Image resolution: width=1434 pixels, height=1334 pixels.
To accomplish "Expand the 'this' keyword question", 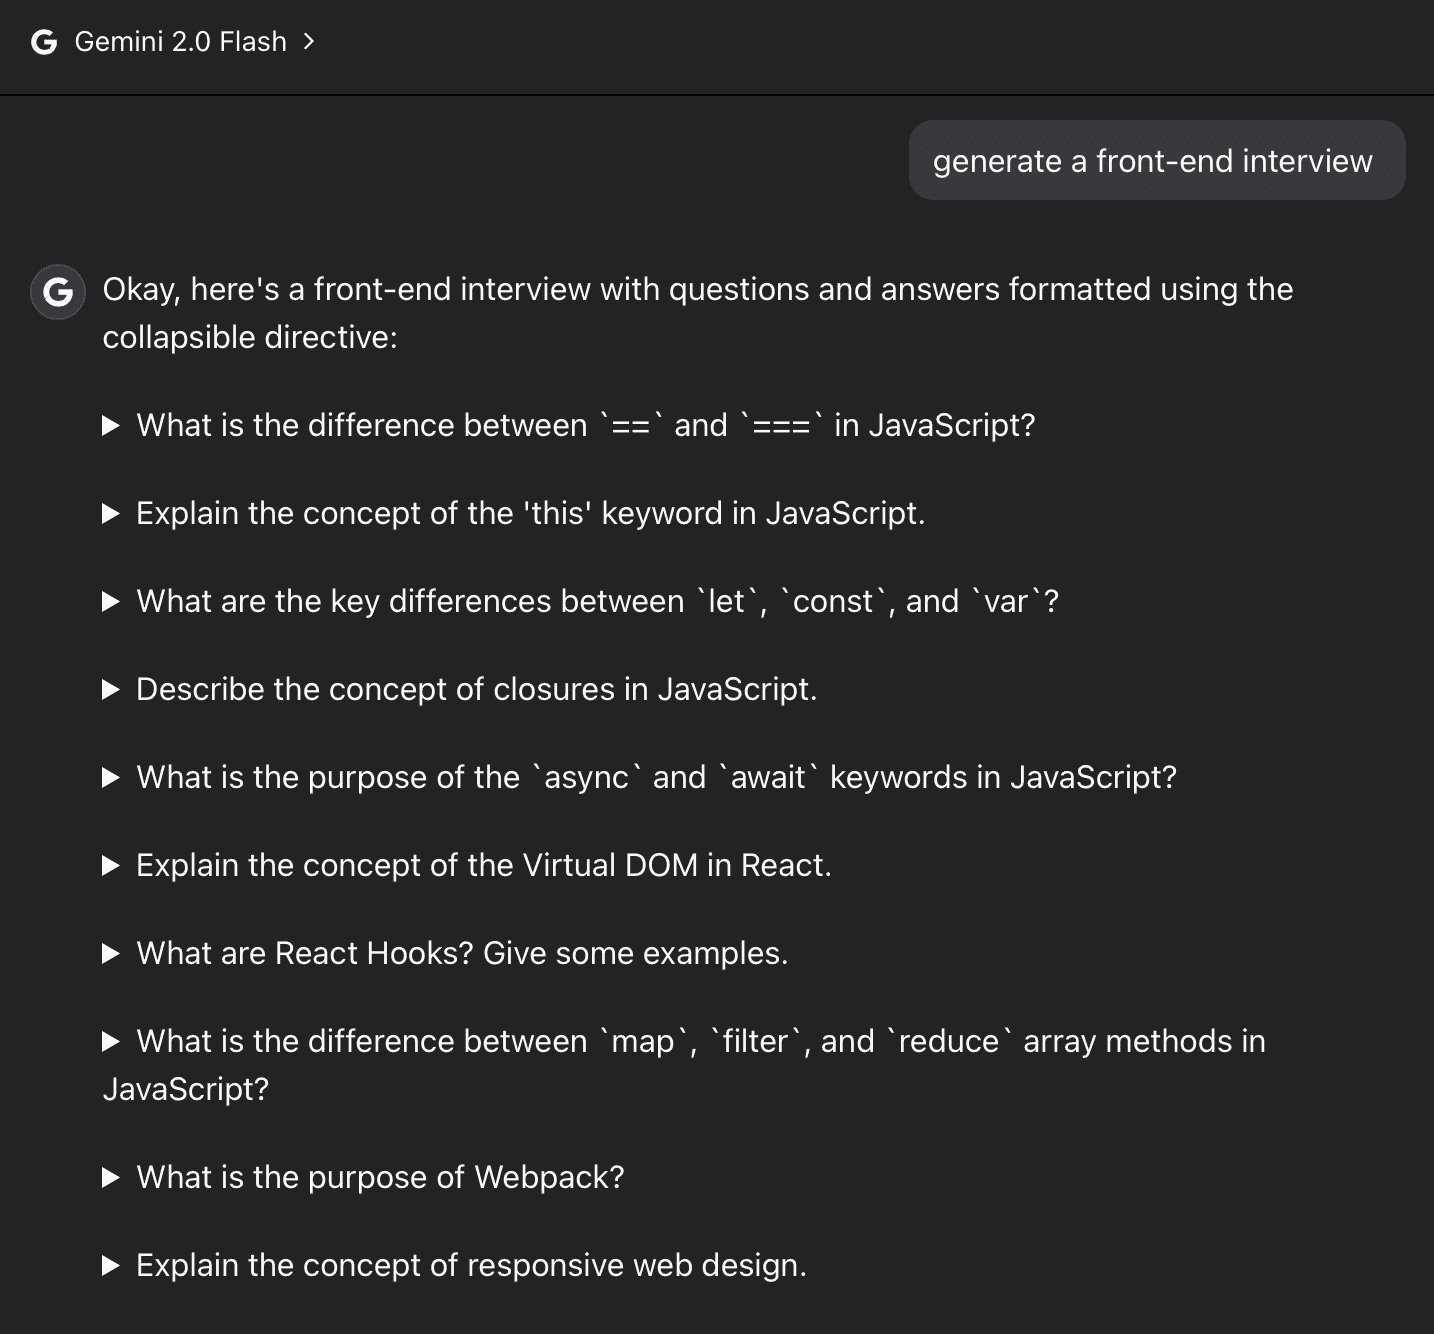I will click(x=514, y=513).
